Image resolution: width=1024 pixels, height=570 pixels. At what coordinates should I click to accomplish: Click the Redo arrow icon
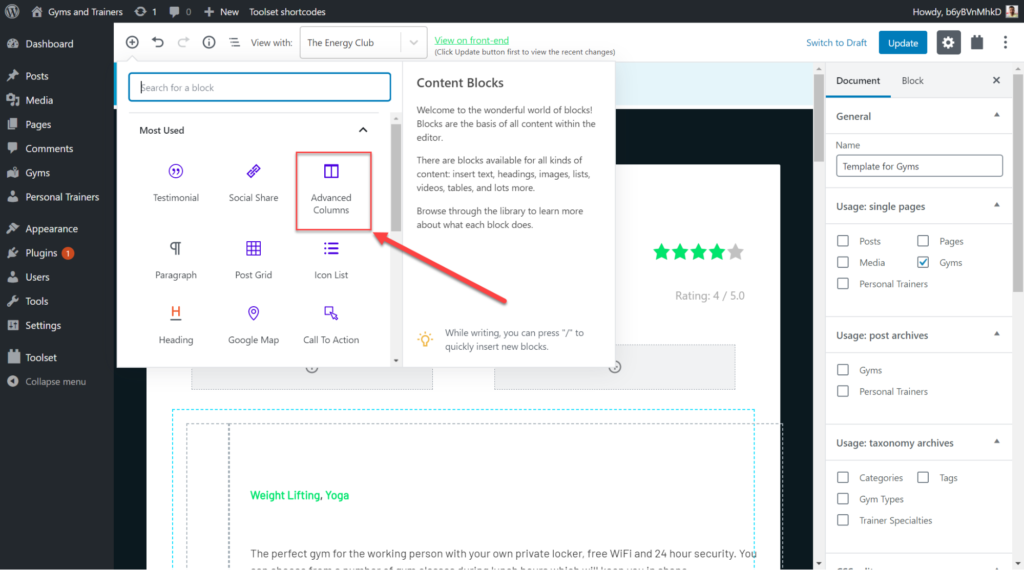[x=183, y=42]
